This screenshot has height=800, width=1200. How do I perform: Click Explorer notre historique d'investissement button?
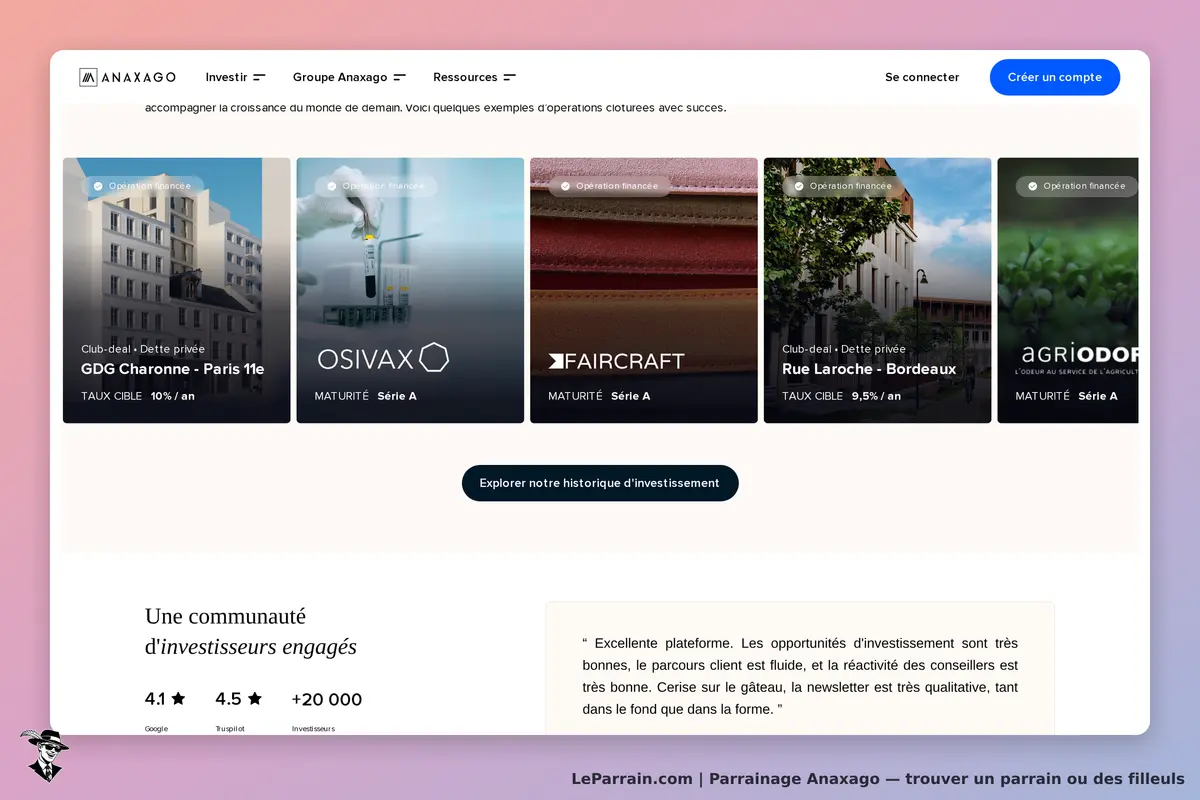click(600, 483)
